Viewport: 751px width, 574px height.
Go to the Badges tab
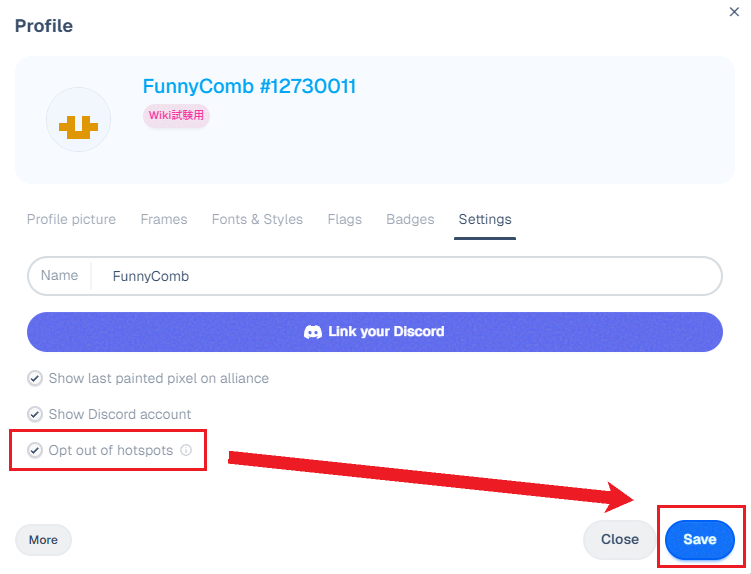(410, 219)
